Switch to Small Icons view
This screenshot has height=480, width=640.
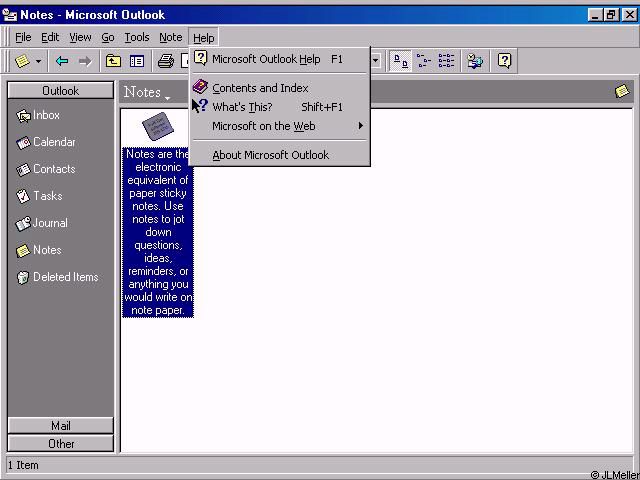424,61
